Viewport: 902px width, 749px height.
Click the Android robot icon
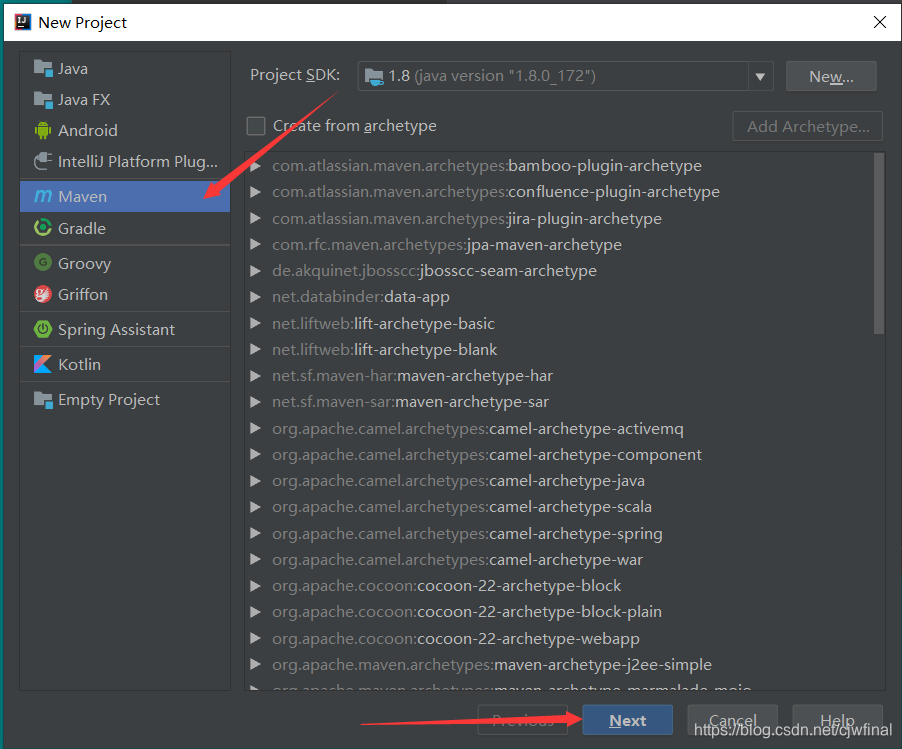coord(43,131)
